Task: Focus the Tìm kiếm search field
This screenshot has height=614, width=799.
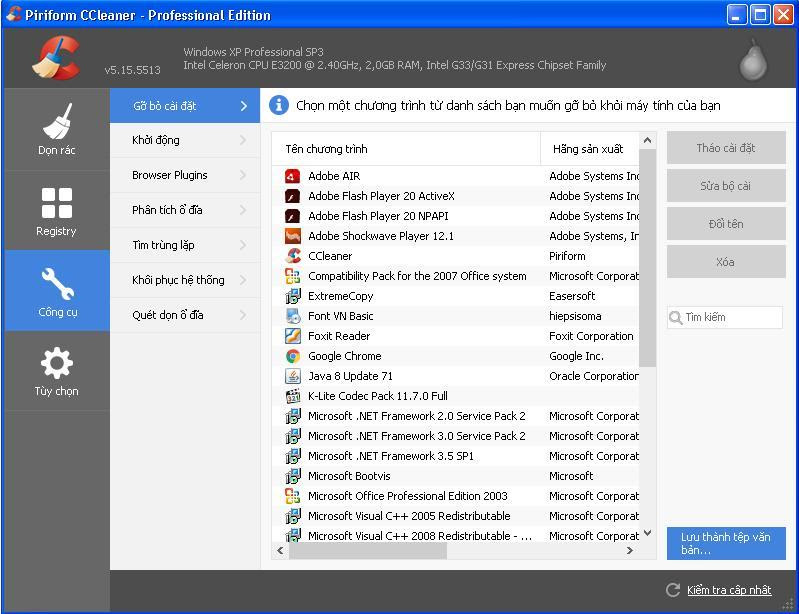Action: 725,317
